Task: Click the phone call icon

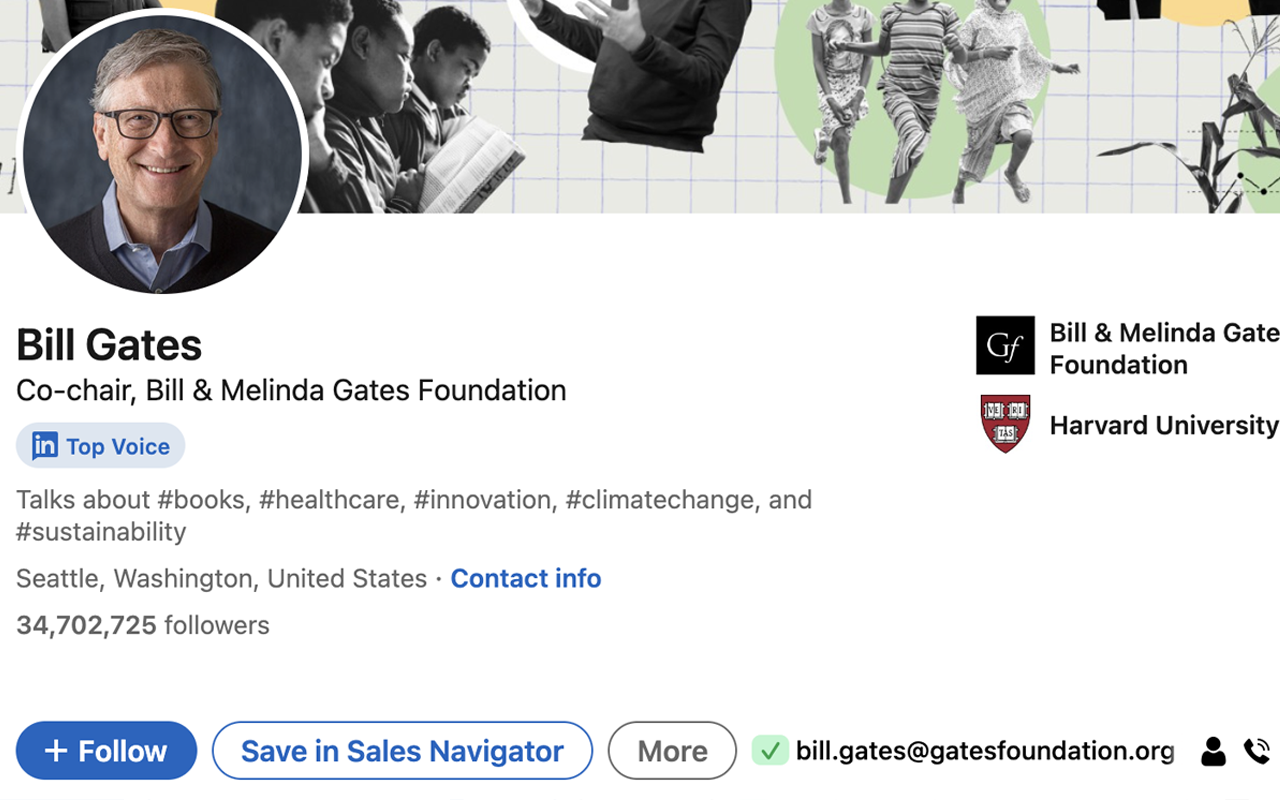Action: coord(1256,751)
